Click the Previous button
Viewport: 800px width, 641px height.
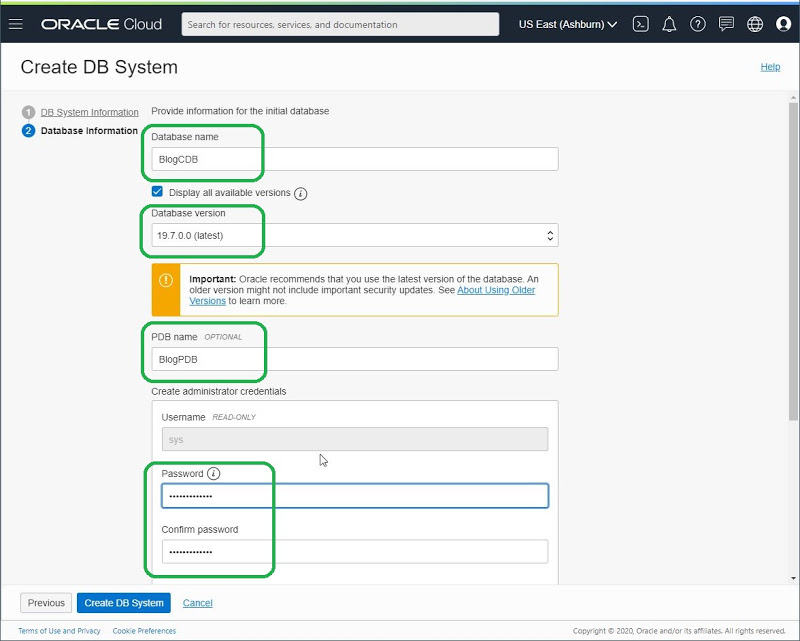[x=46, y=603]
